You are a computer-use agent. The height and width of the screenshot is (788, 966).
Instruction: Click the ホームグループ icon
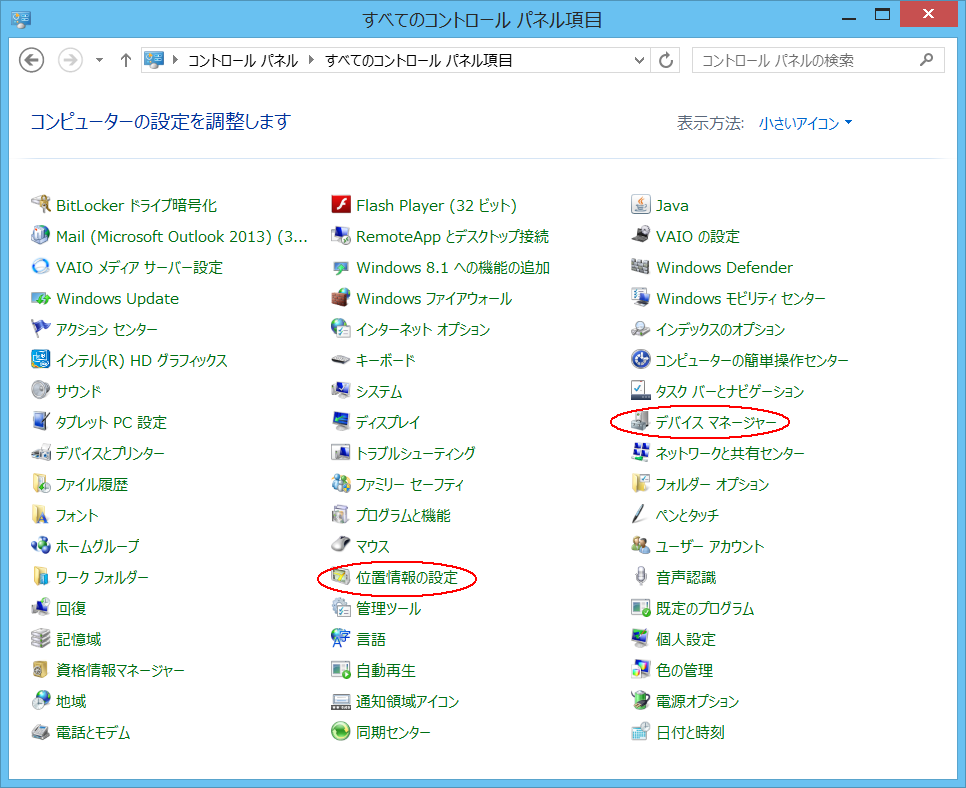41,546
